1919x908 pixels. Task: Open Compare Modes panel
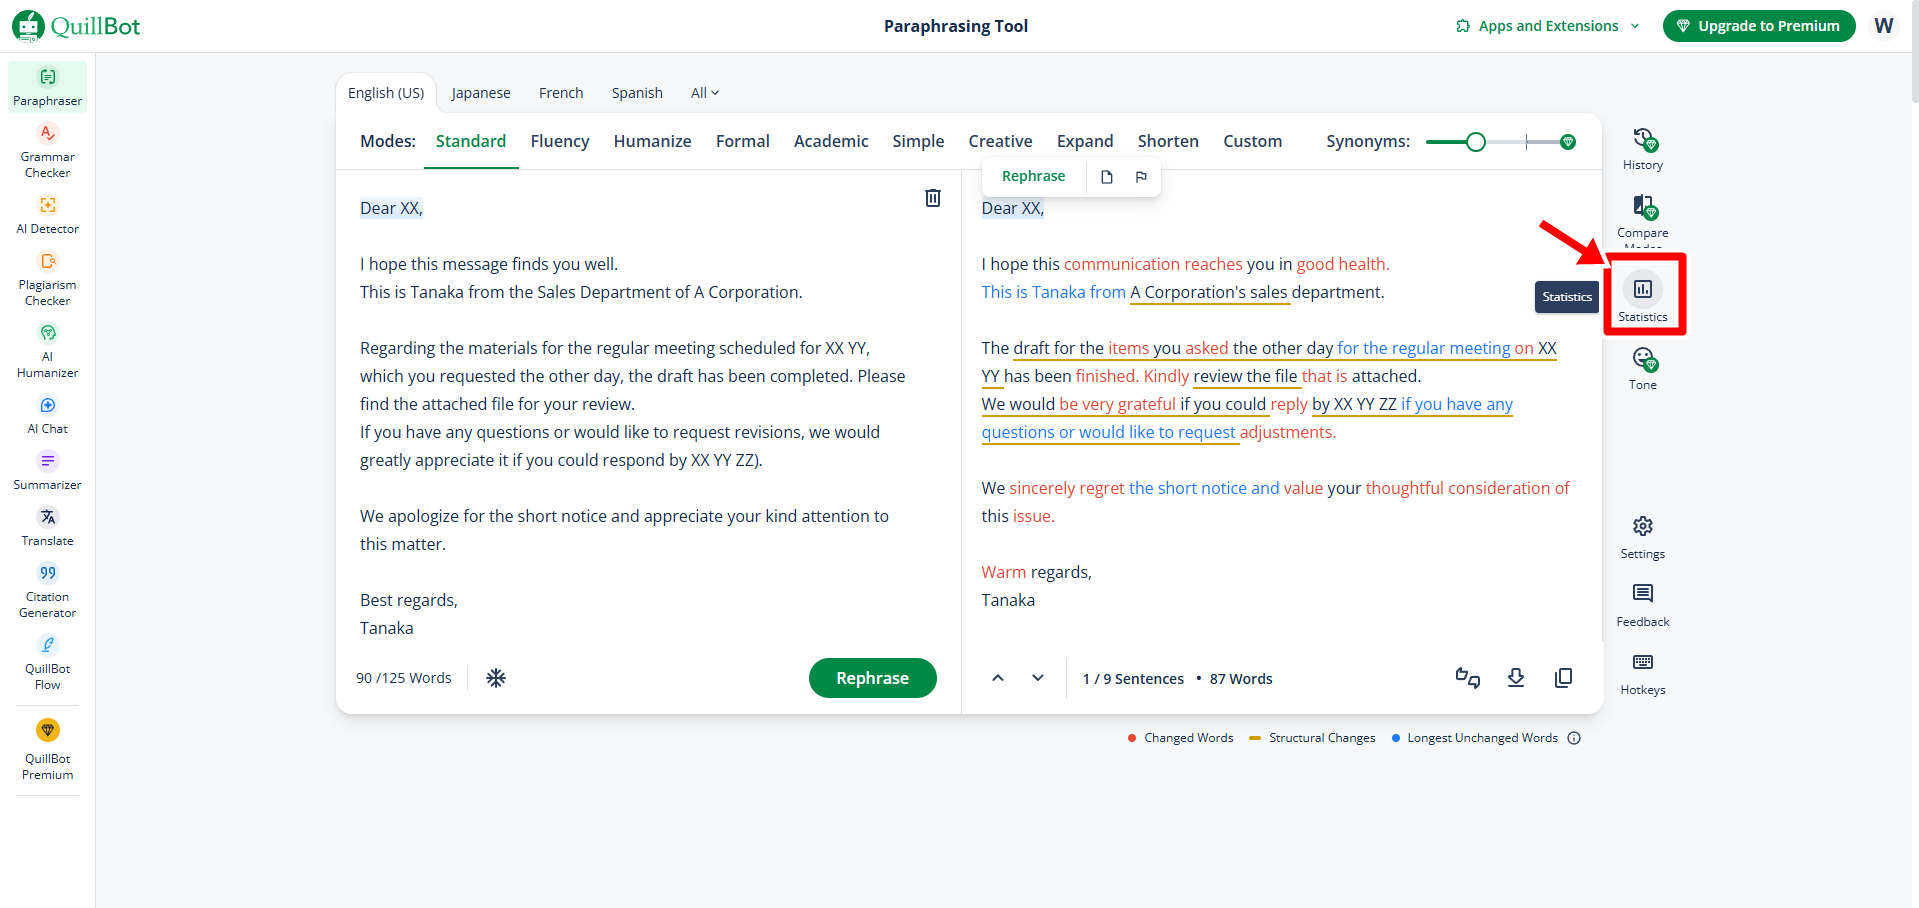1643,220
